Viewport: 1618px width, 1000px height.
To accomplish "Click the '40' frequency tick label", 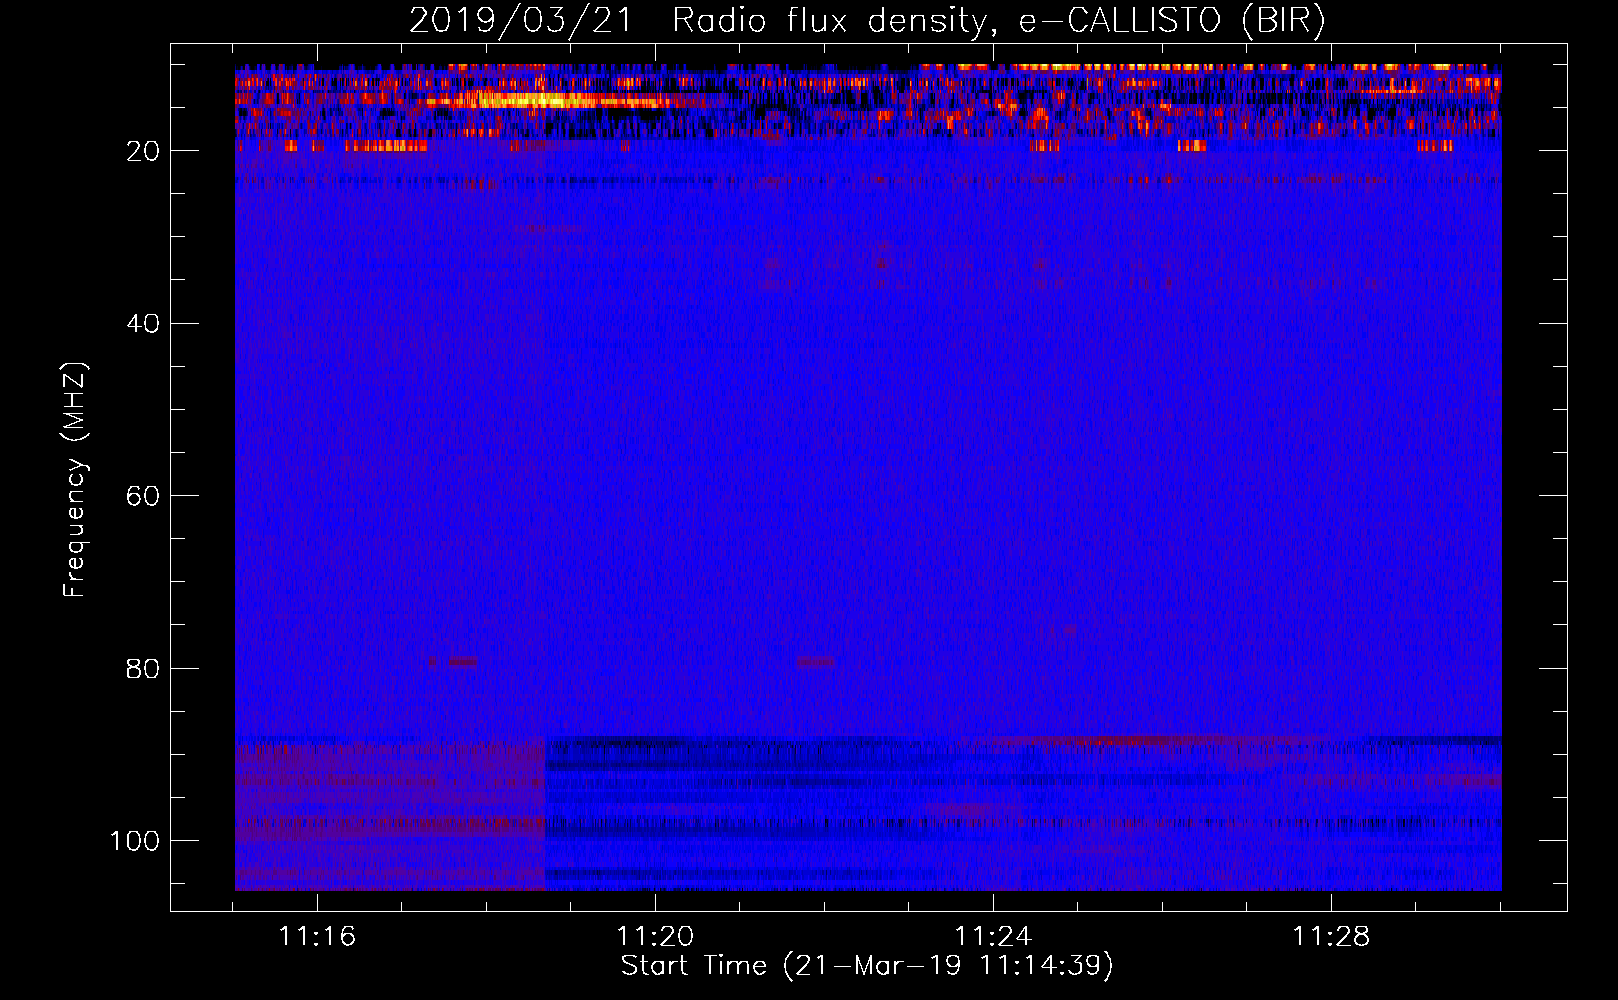I will click(x=143, y=324).
